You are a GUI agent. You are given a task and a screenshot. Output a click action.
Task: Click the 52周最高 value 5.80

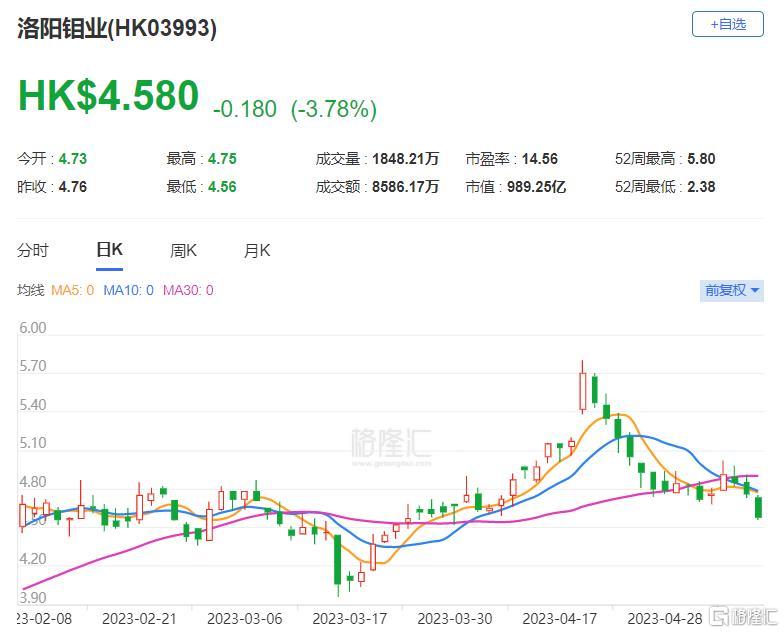pos(702,159)
